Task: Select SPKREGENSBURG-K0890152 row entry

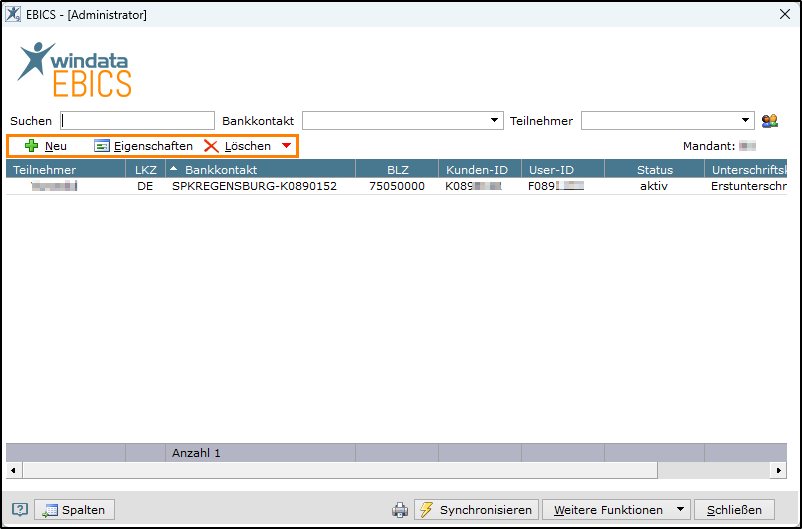Action: click(254, 186)
